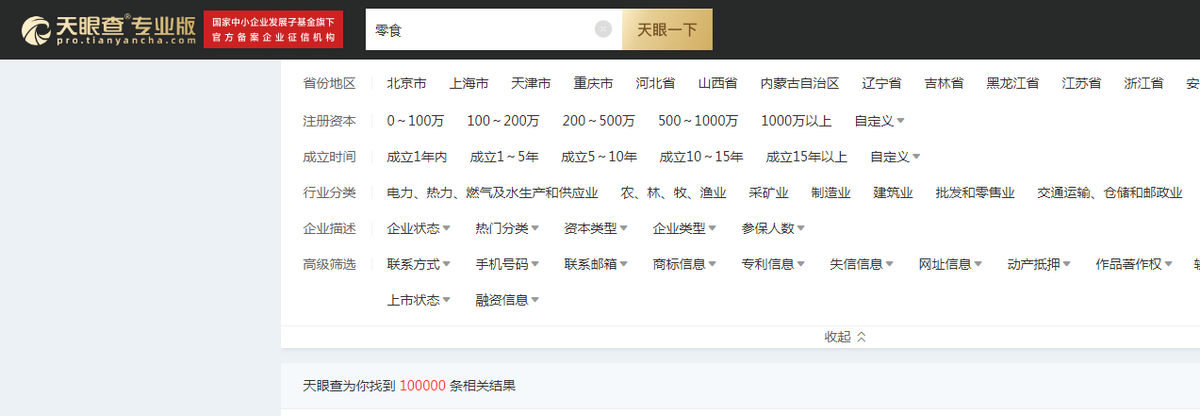The height and width of the screenshot is (416, 1200).
Task: Click the 100000 results count
Action: point(422,386)
